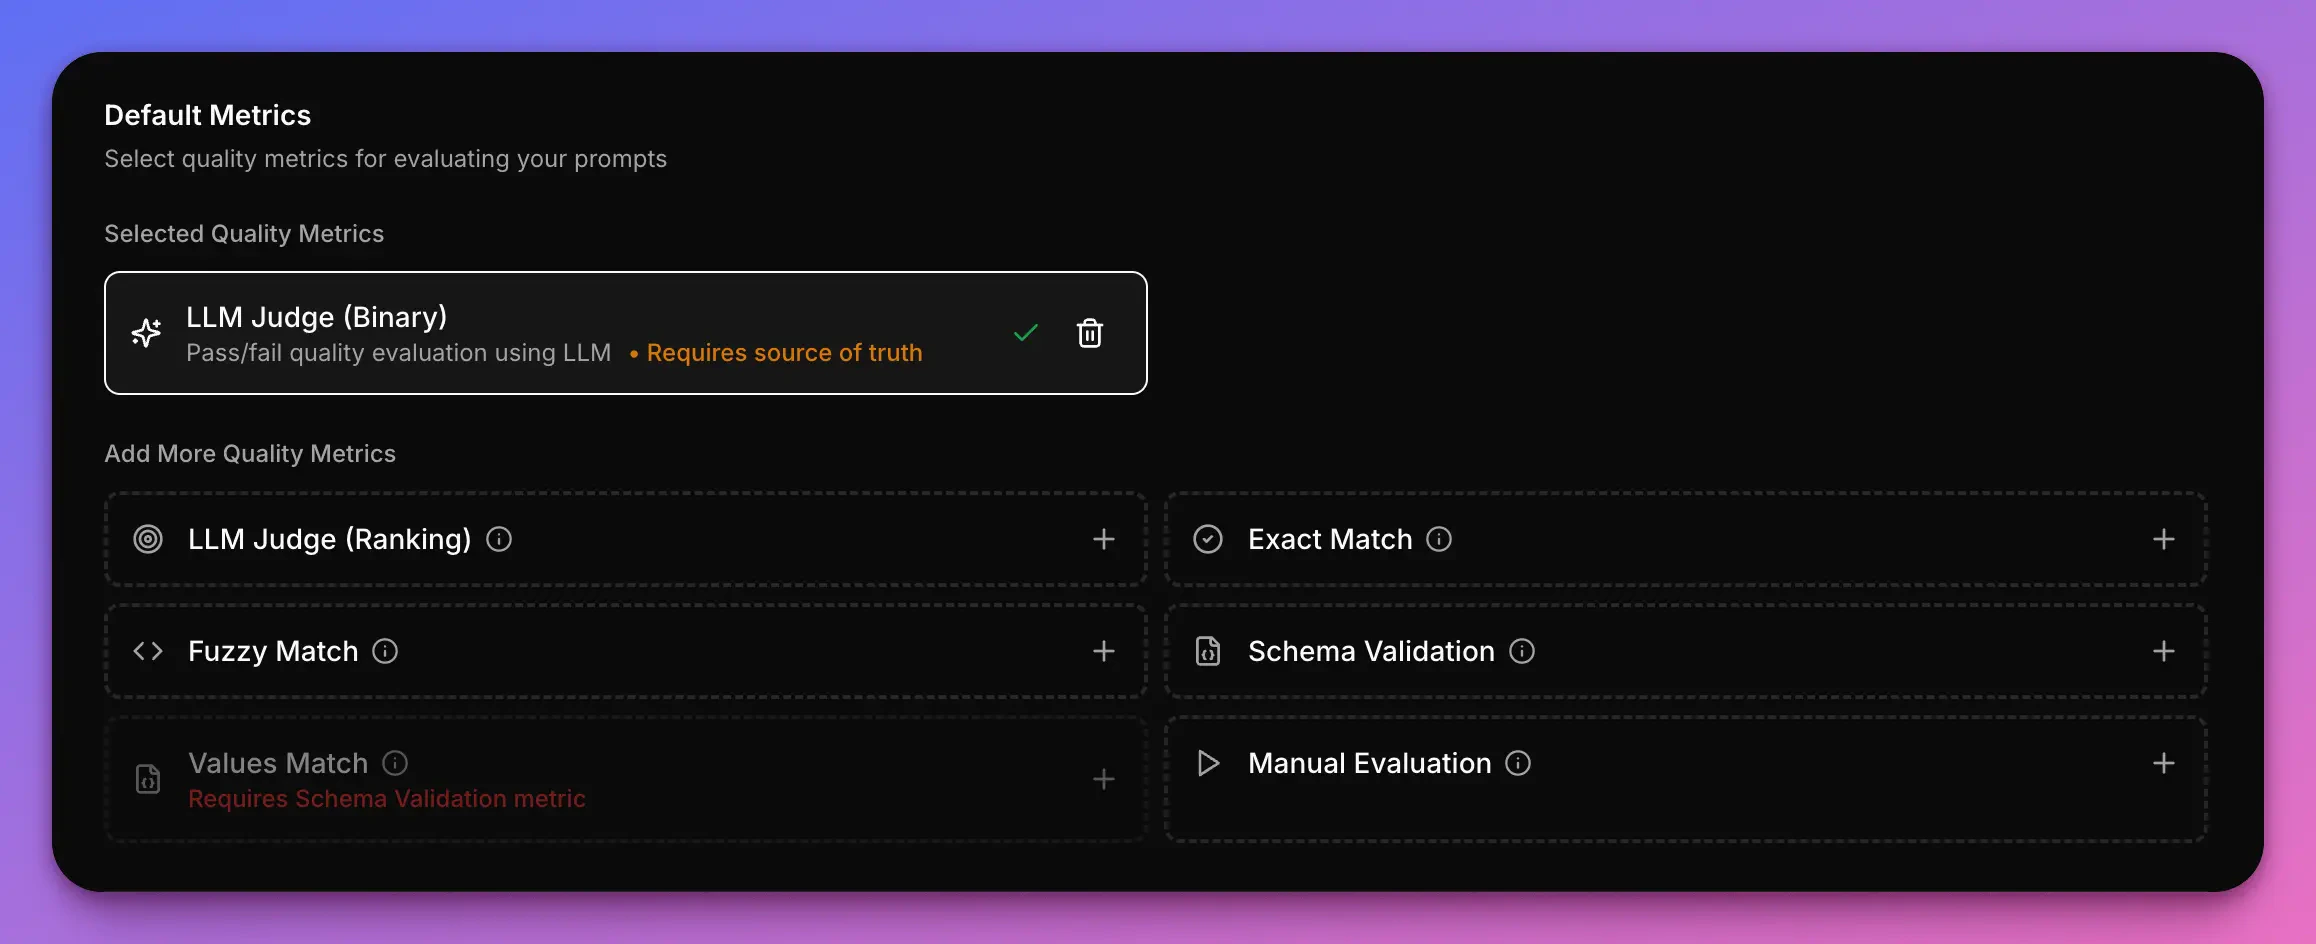Open the info tooltip for Manual Evaluation

pyautogui.click(x=1519, y=763)
